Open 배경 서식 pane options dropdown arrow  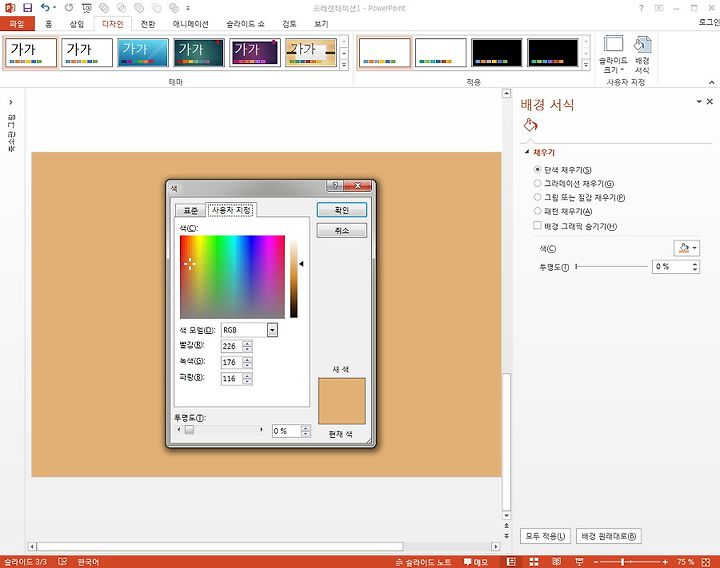coord(699,101)
